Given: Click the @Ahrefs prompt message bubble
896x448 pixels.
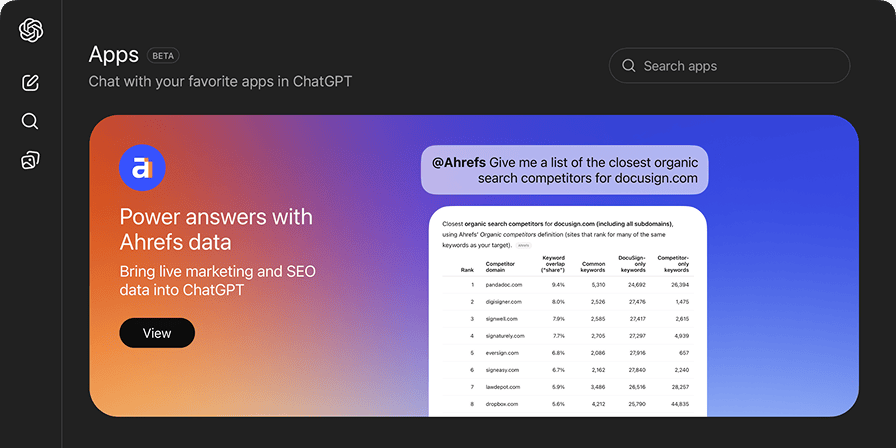Looking at the screenshot, I should (565, 170).
